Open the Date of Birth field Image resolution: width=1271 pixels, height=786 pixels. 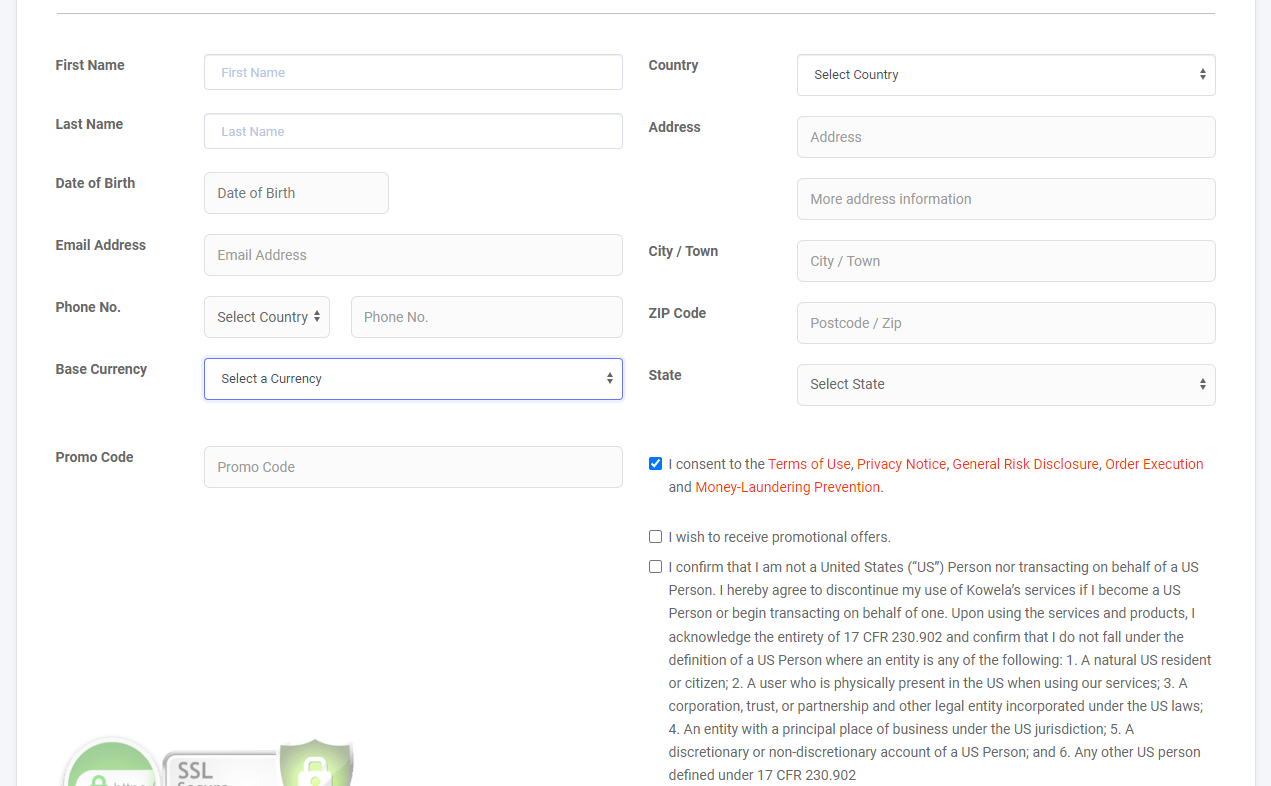click(296, 193)
